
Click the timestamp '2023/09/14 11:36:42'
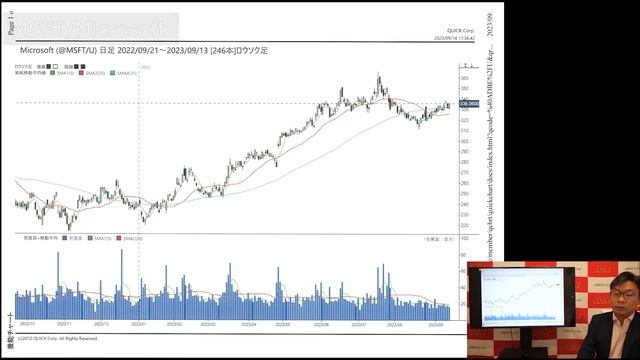coord(454,38)
